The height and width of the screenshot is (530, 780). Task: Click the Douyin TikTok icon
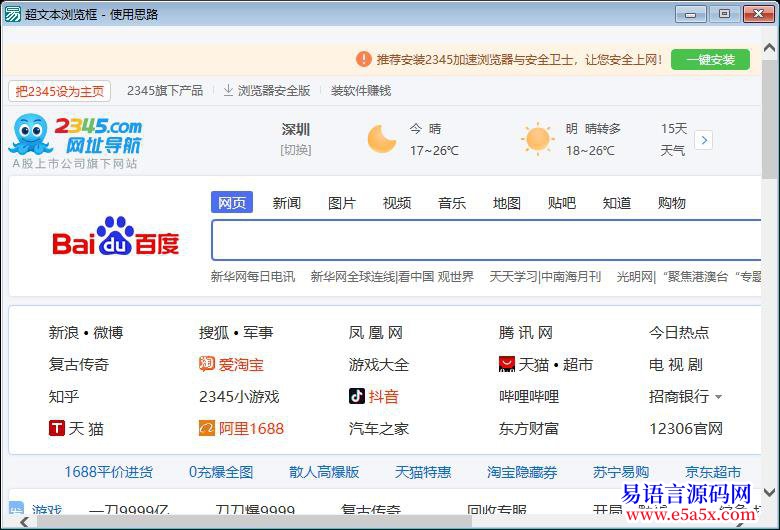coord(357,396)
